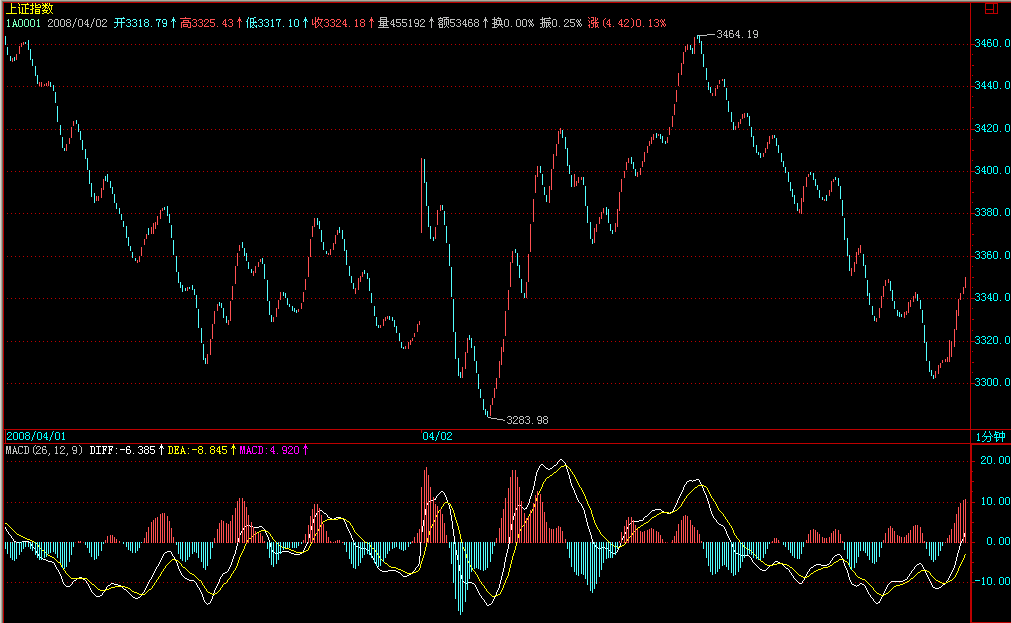Click the volume 量455192 readout
Screen dimensions: 1011x623
point(402,22)
